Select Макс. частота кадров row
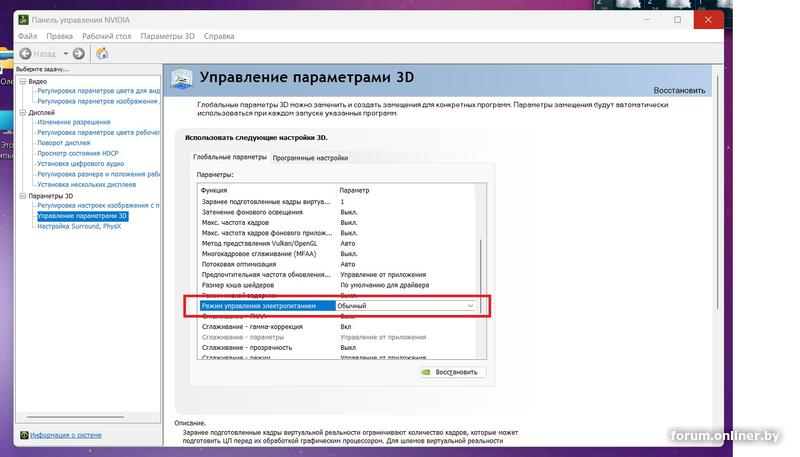 click(x=337, y=222)
